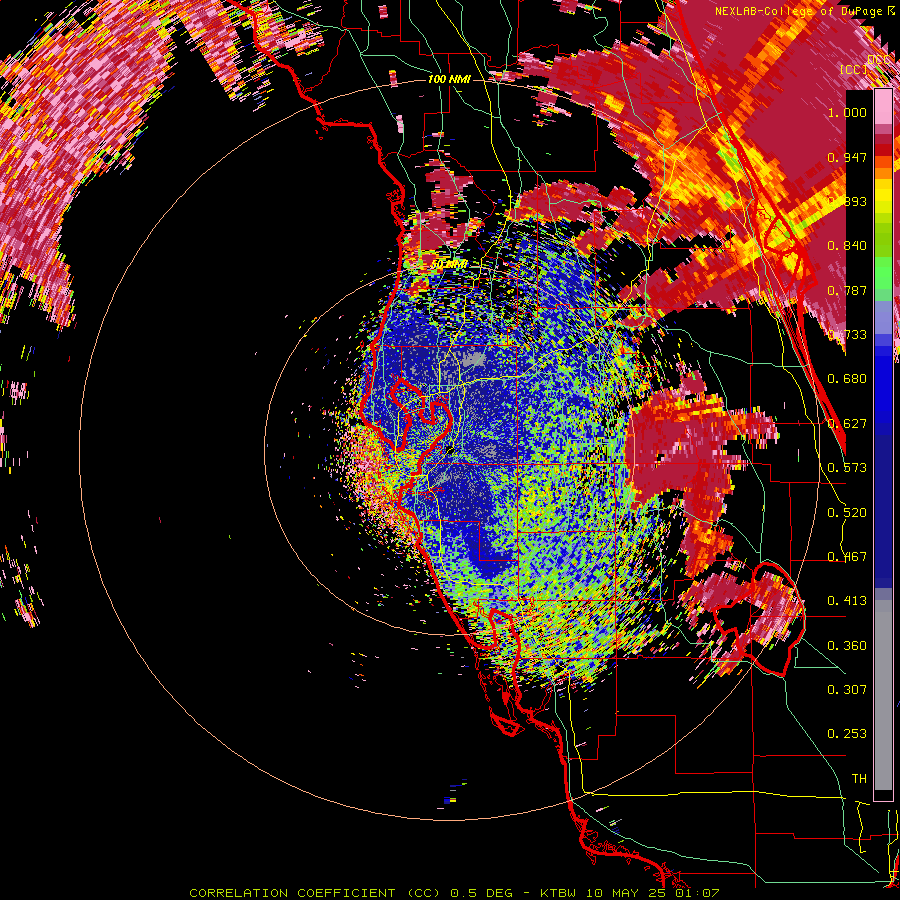Click the '10 MAY 25' date in caption

point(624,893)
